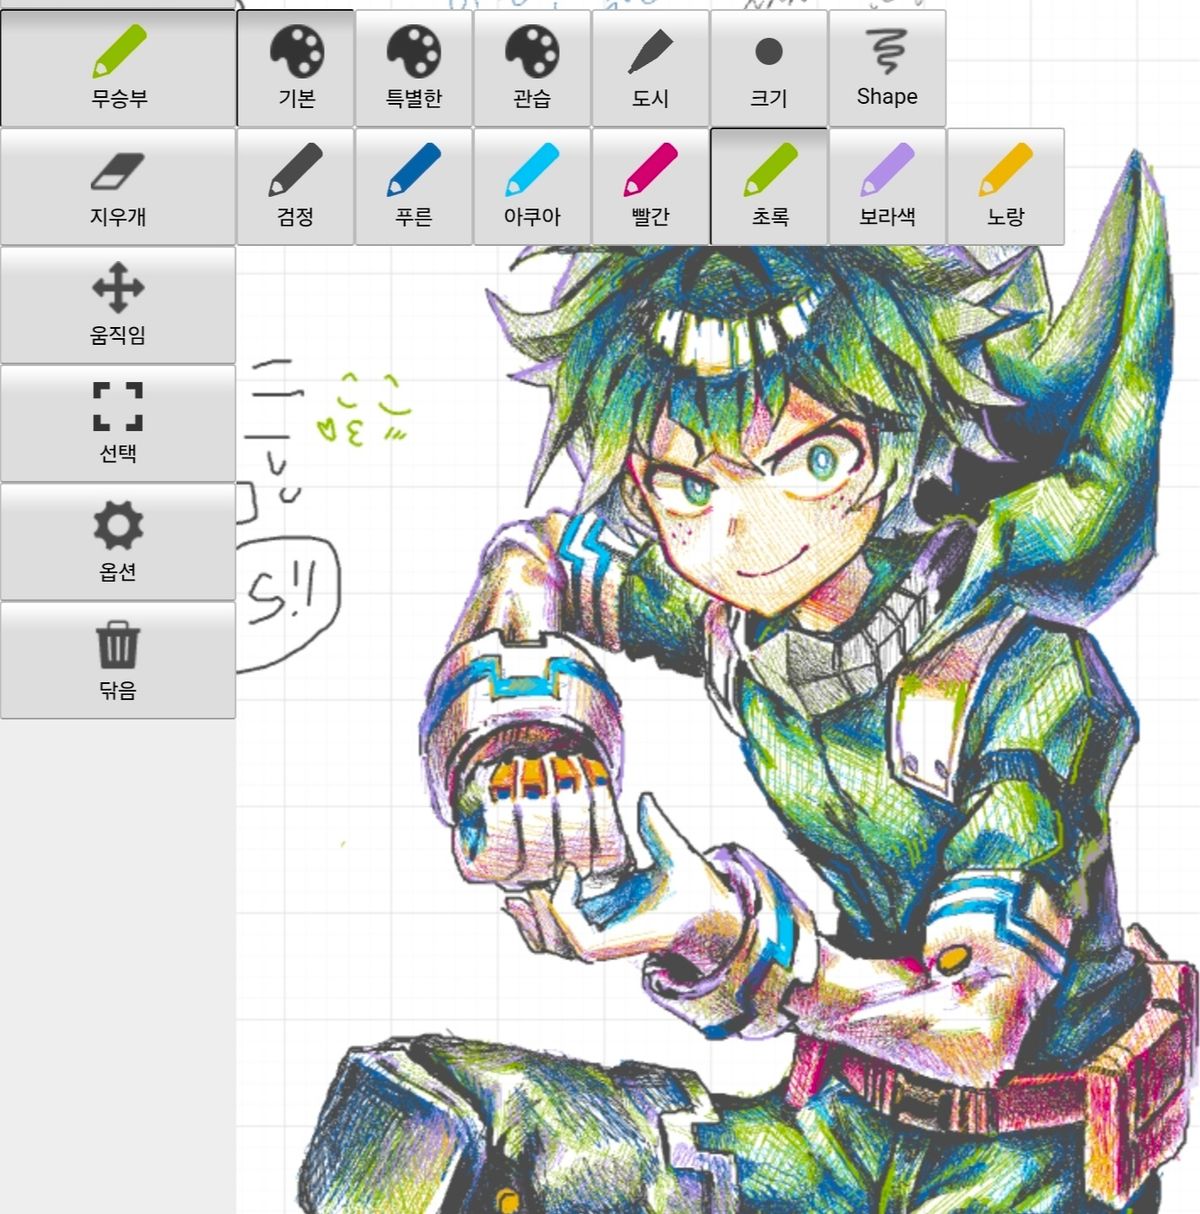Pick the 노랑 yellow pencil

coord(1006,186)
